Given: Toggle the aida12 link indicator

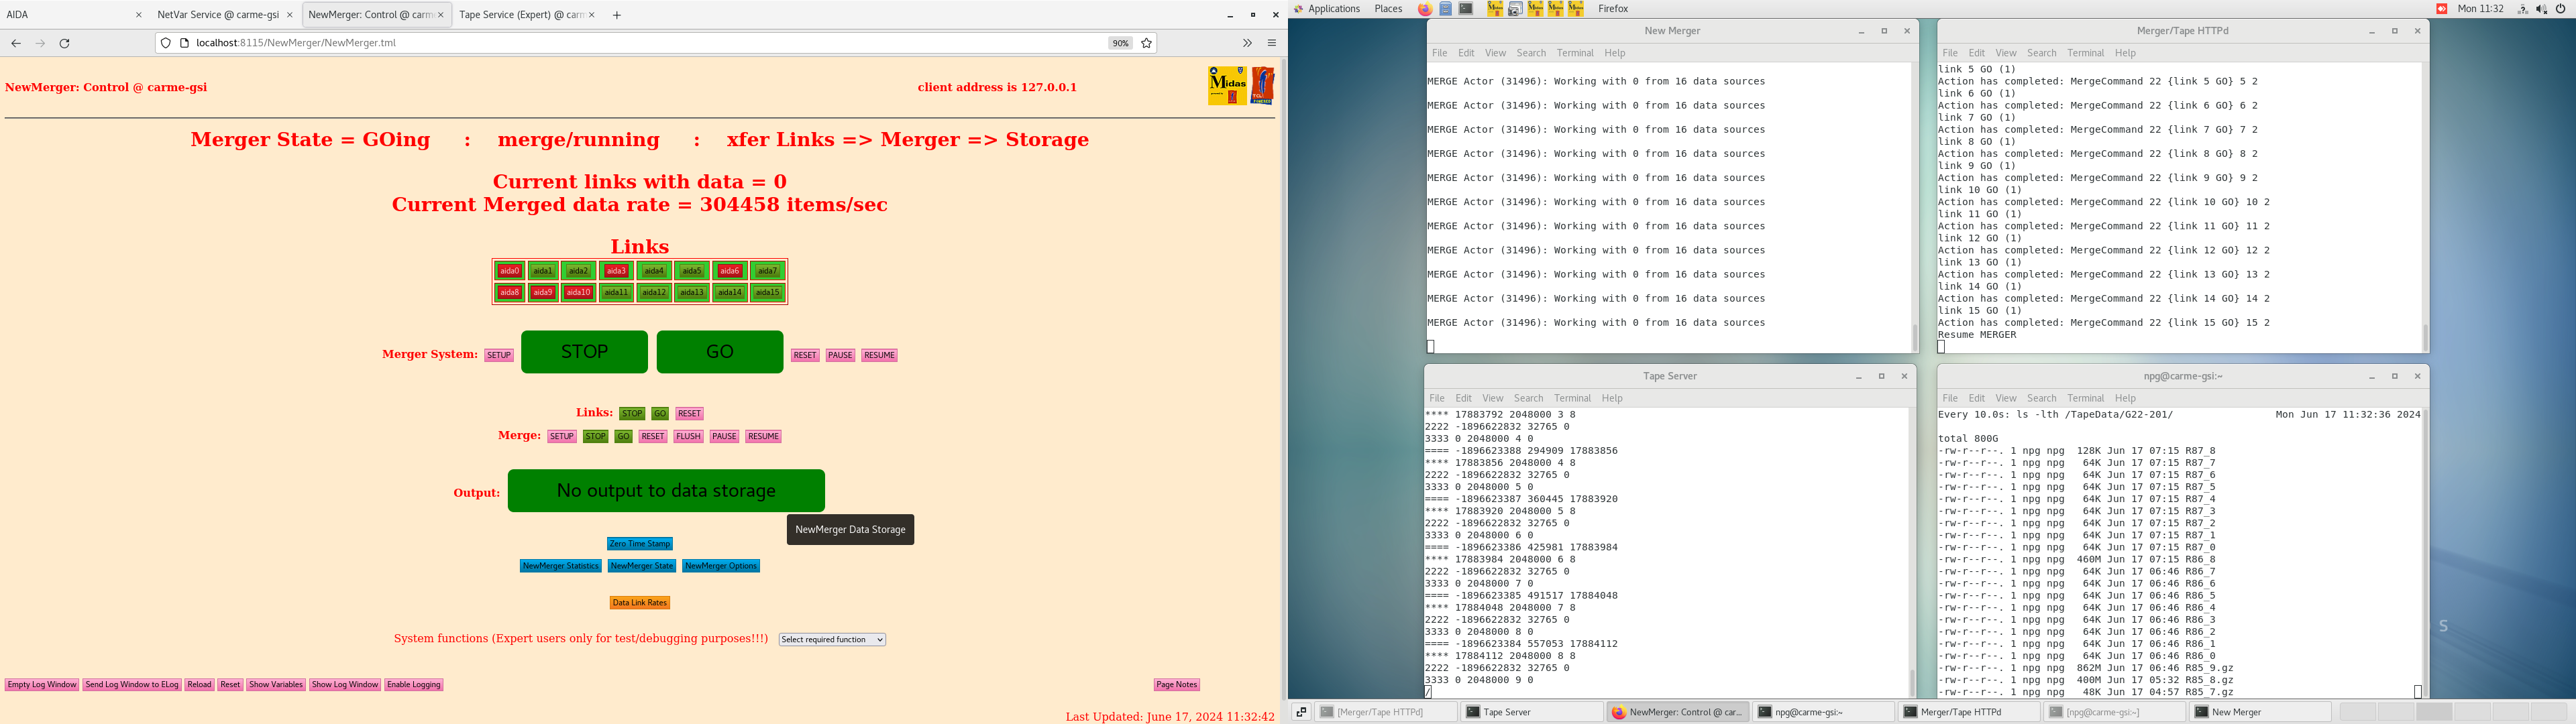Looking at the screenshot, I should point(654,293).
